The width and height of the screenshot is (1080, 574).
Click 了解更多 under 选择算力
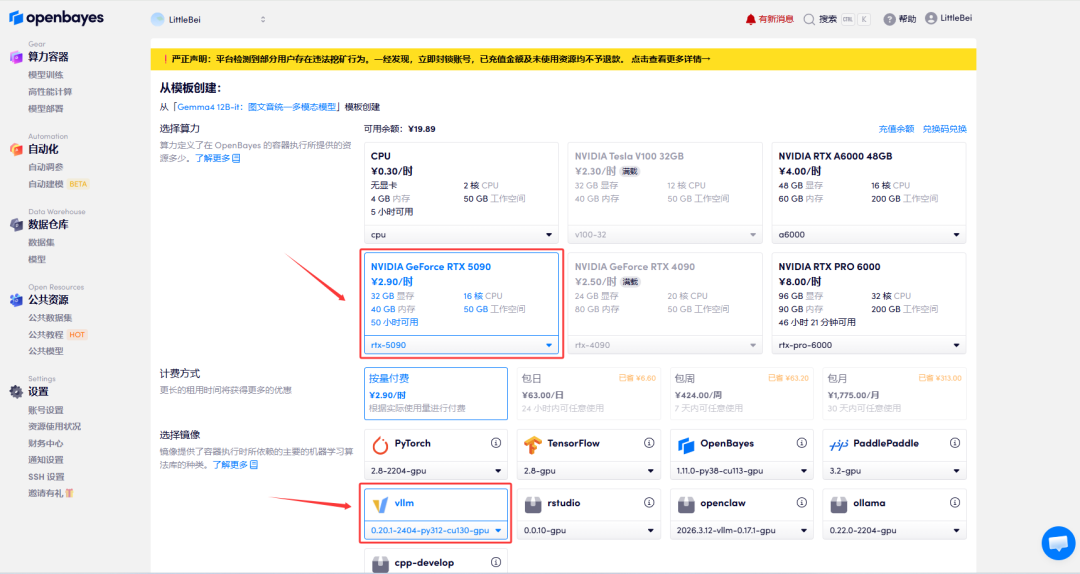(218, 158)
